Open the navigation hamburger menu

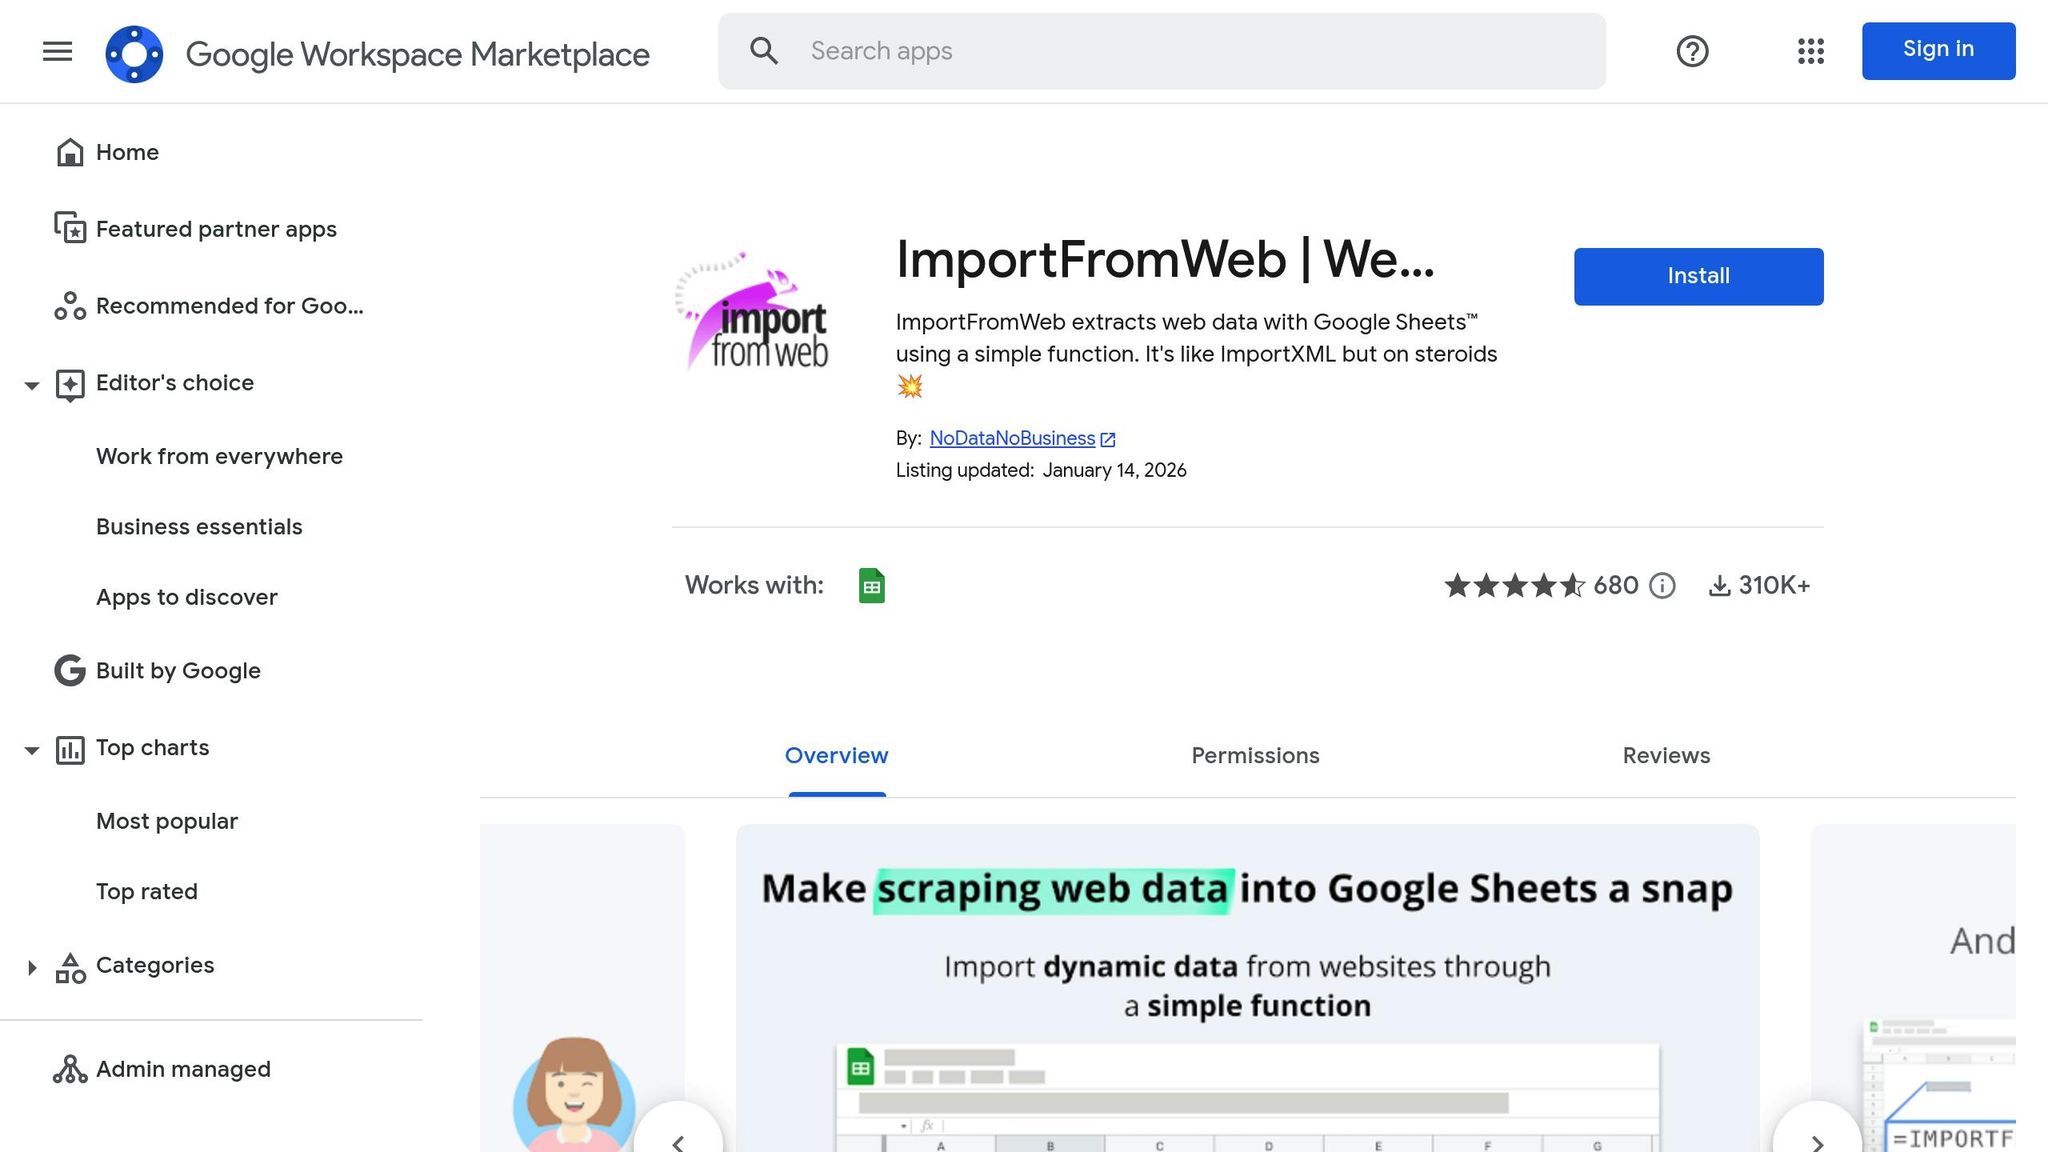pyautogui.click(x=57, y=52)
